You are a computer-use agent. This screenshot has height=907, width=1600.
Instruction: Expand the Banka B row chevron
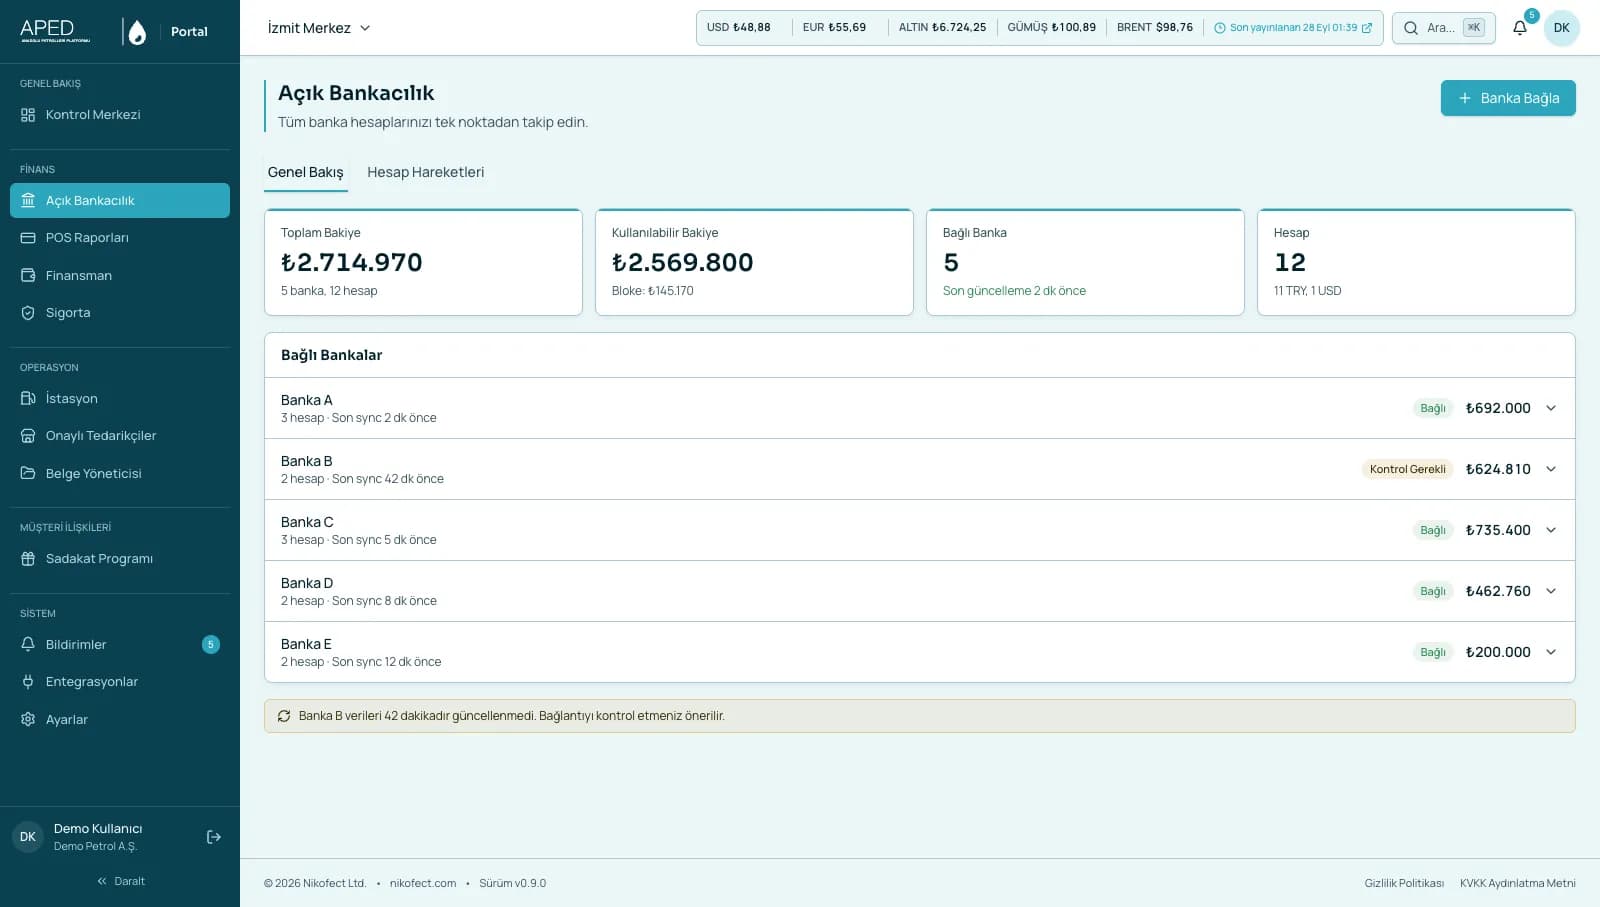tap(1551, 469)
